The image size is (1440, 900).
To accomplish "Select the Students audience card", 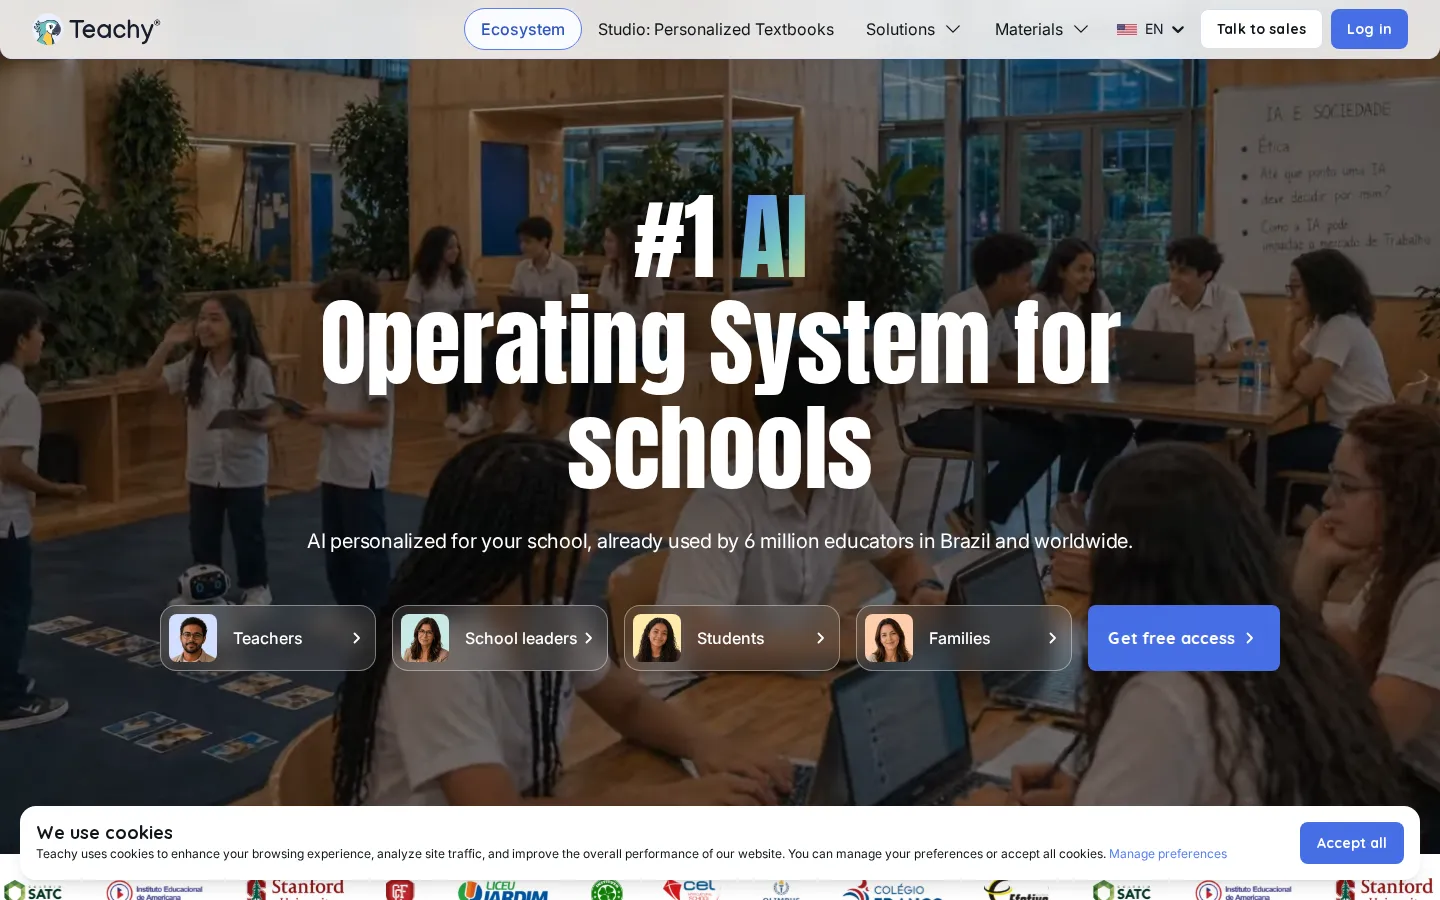I will [x=732, y=638].
